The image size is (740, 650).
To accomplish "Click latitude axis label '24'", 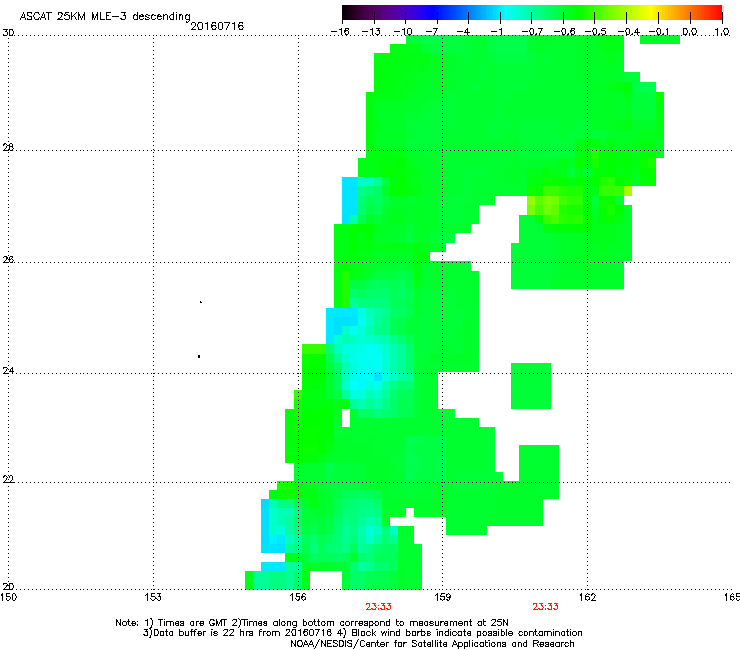I will (x=8, y=371).
